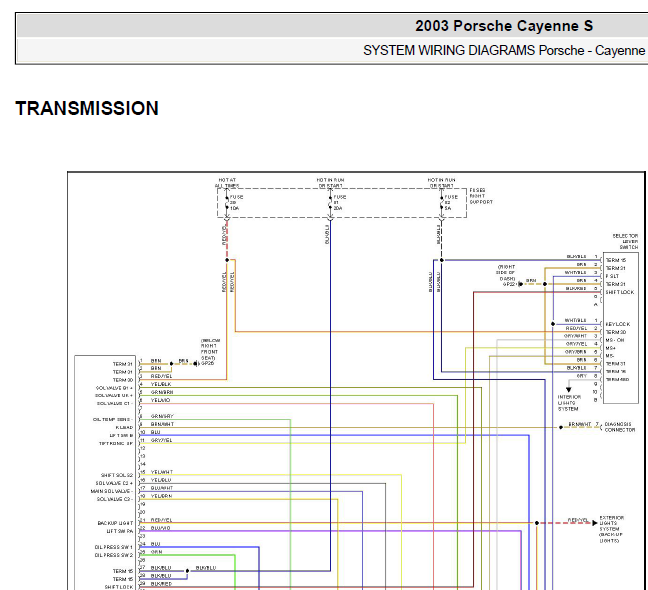Click the 20A fuse label

(x=338, y=208)
